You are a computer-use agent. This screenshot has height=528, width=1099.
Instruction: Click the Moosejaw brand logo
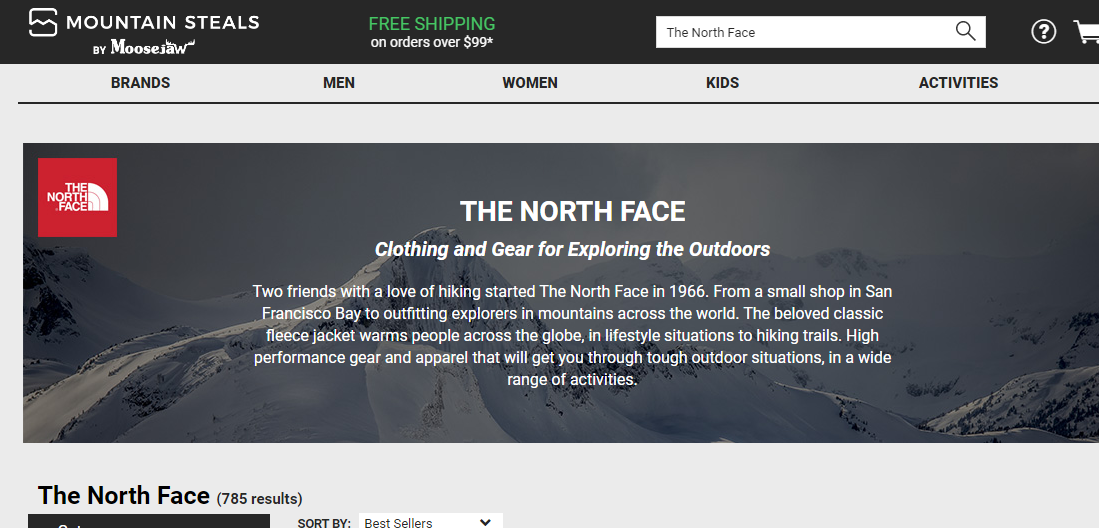(x=152, y=47)
